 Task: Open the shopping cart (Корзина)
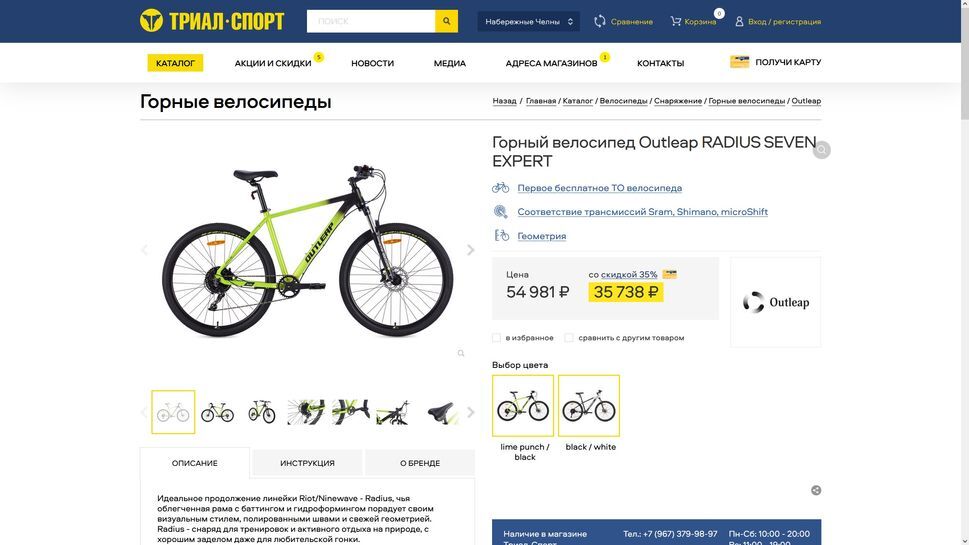pos(676,21)
